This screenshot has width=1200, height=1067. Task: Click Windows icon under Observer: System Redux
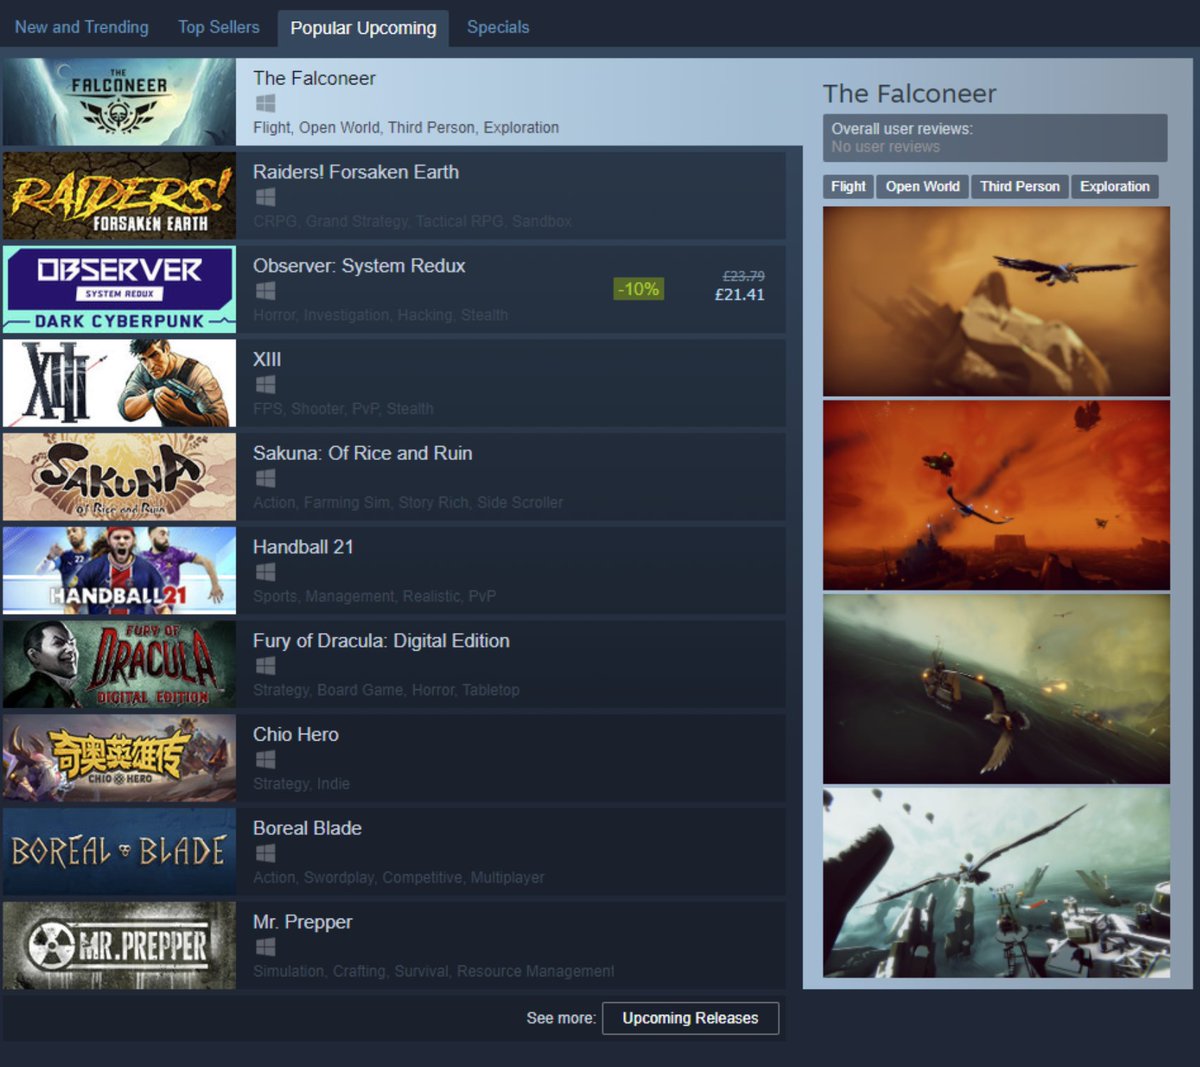point(265,291)
